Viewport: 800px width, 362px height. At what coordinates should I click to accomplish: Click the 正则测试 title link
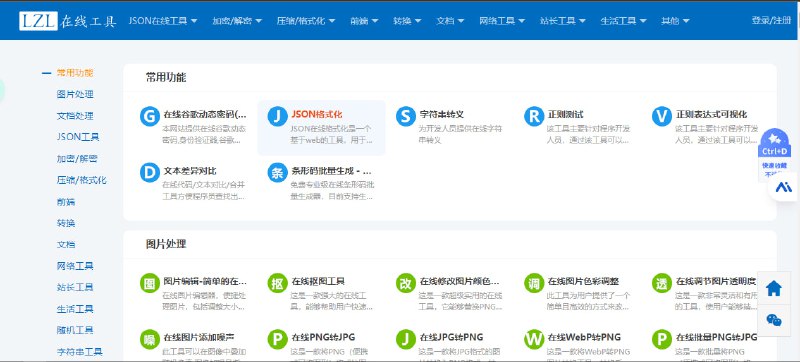coord(565,114)
